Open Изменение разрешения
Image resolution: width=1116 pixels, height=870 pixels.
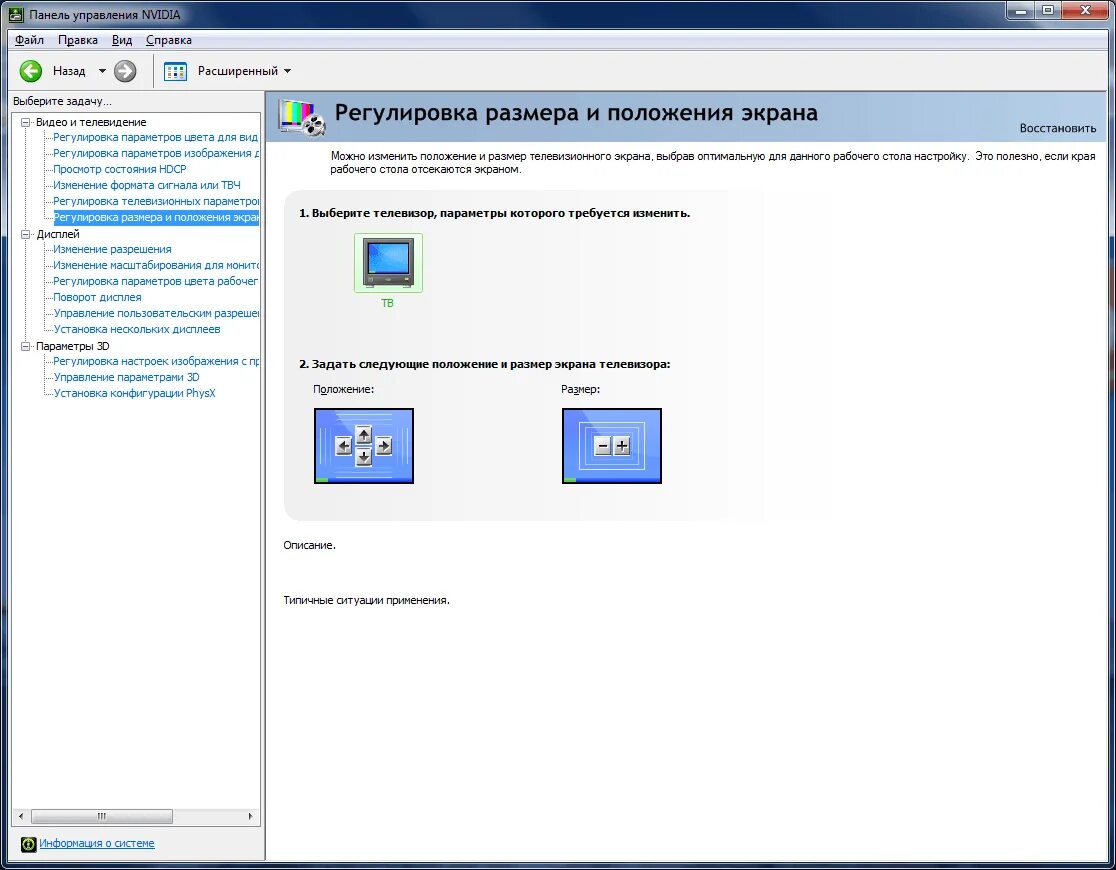(x=112, y=249)
